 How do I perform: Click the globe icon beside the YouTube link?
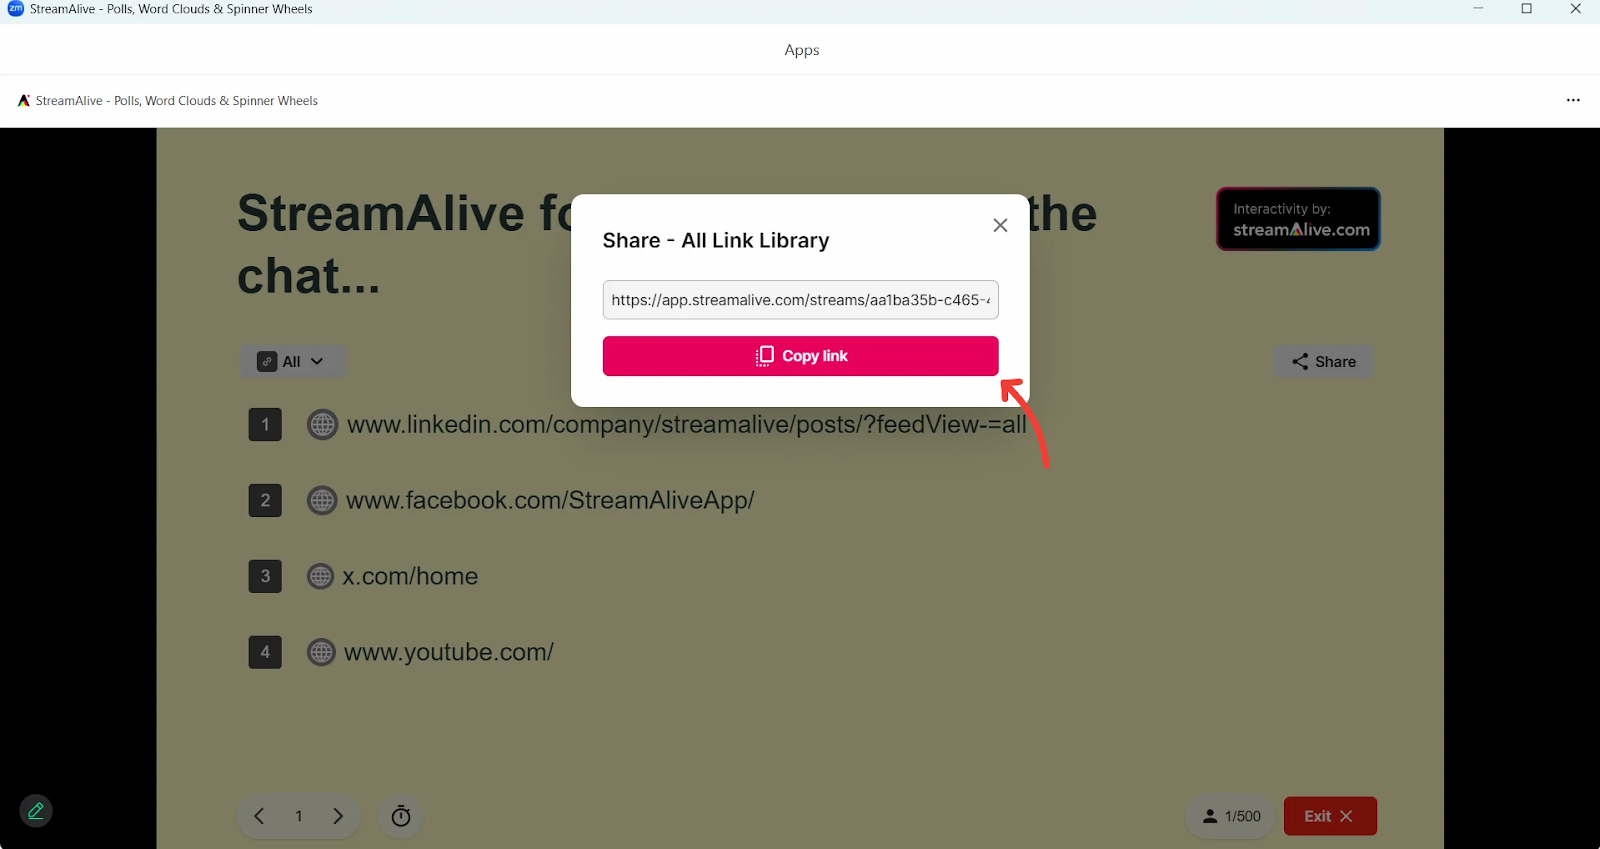click(x=321, y=652)
